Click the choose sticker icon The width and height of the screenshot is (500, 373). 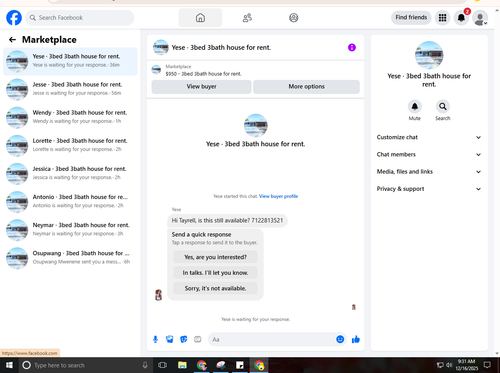[184, 339]
